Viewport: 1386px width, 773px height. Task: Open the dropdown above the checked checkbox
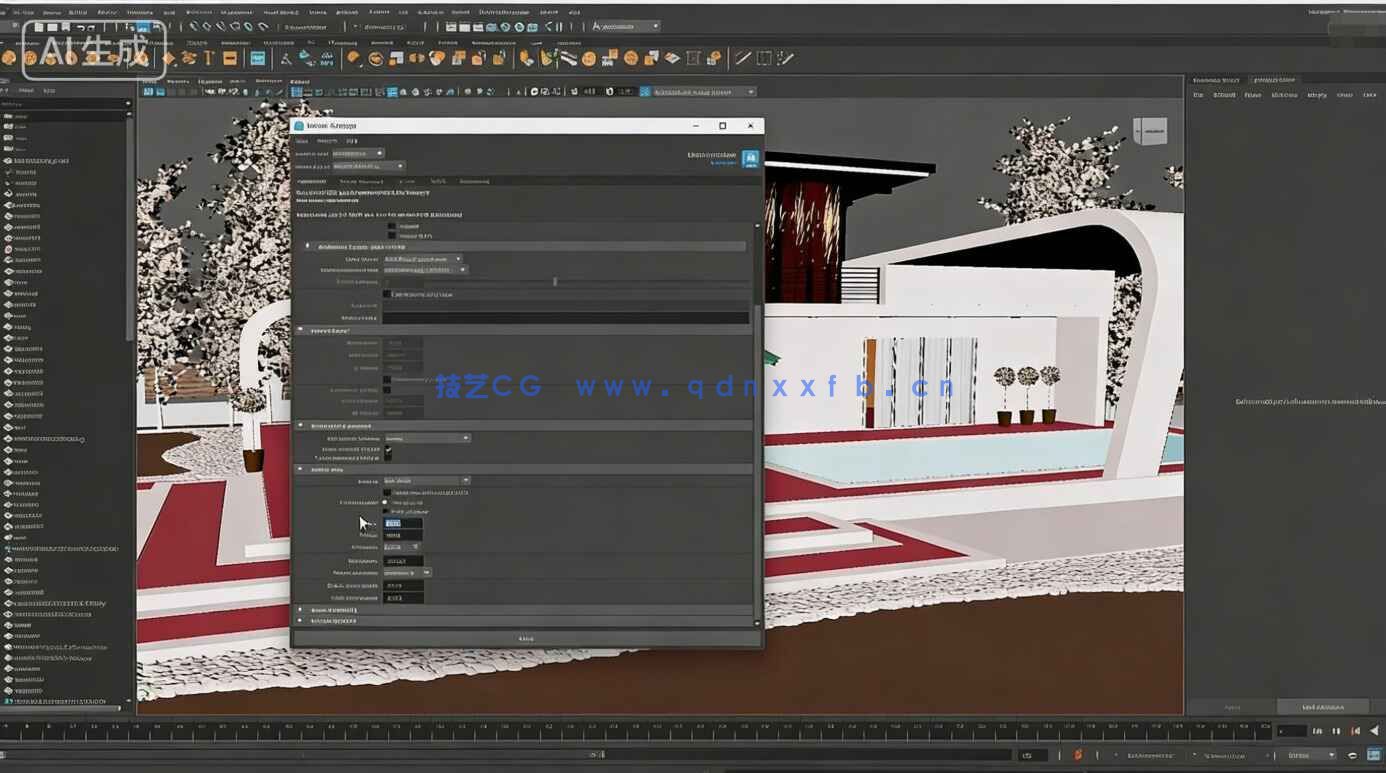click(x=427, y=438)
